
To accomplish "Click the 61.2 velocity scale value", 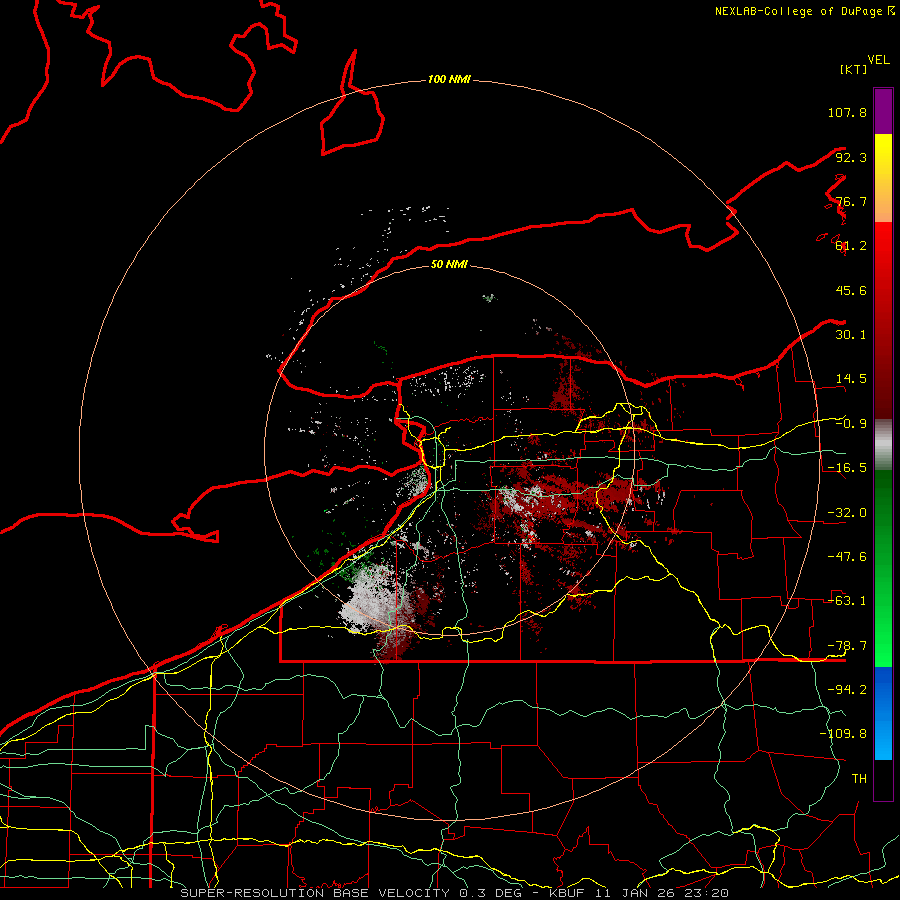I will 851,246.
